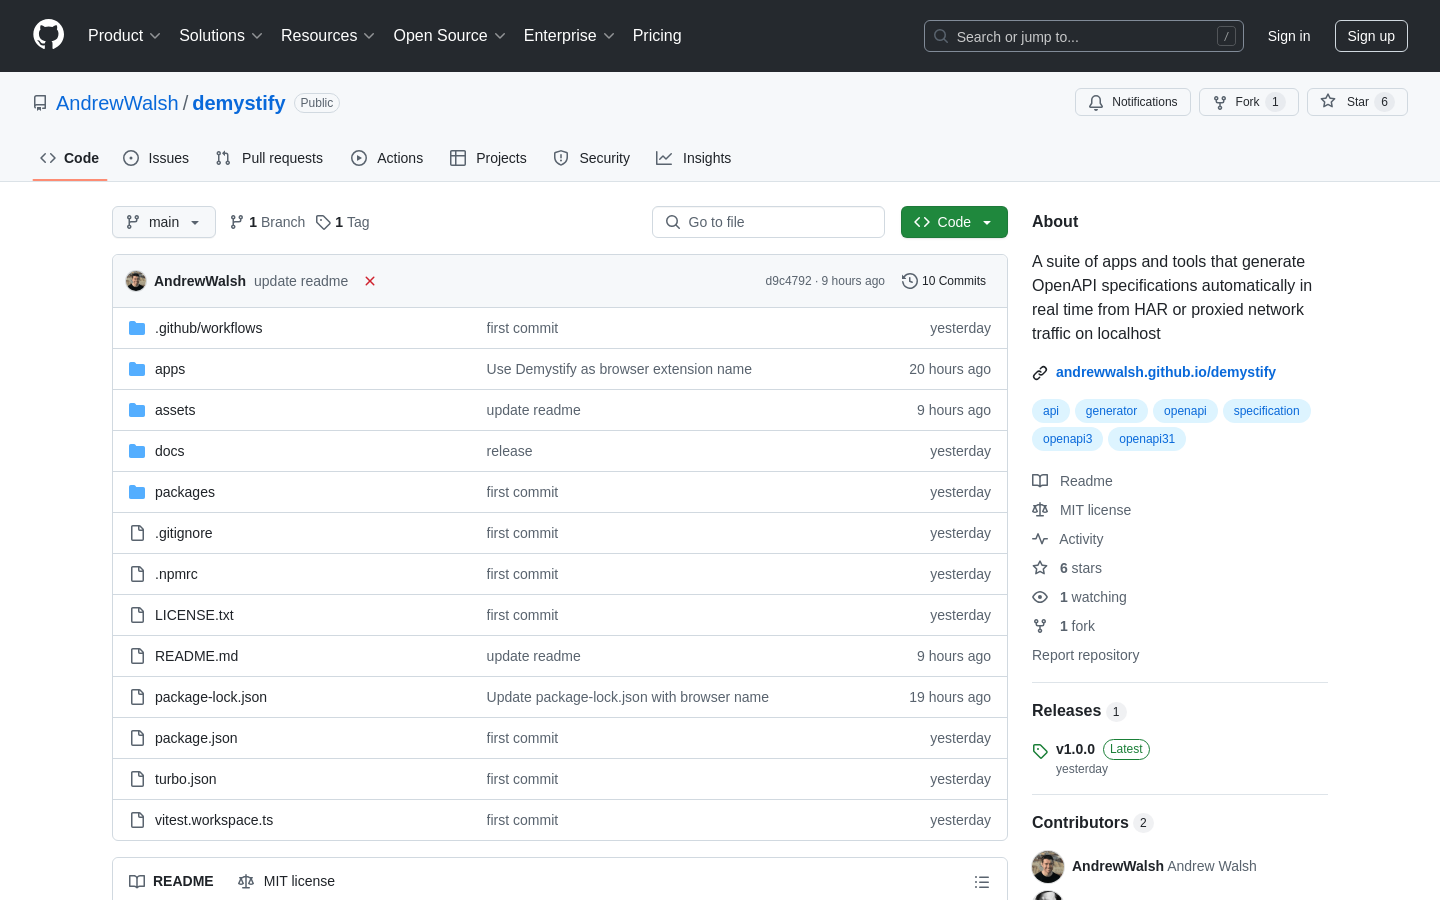The width and height of the screenshot is (1440, 900).
Task: Open the 1 Branch link
Action: (267, 222)
